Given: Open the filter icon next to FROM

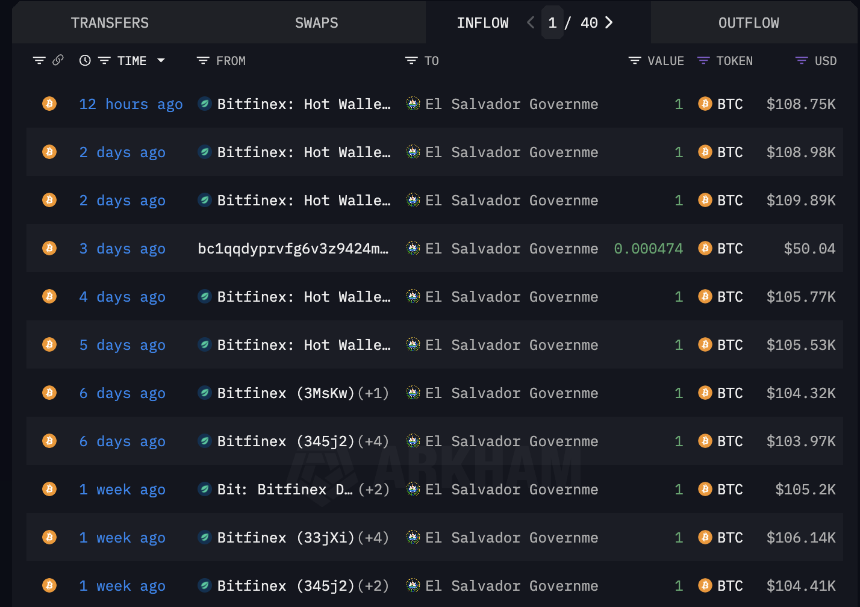Looking at the screenshot, I should click(203, 60).
